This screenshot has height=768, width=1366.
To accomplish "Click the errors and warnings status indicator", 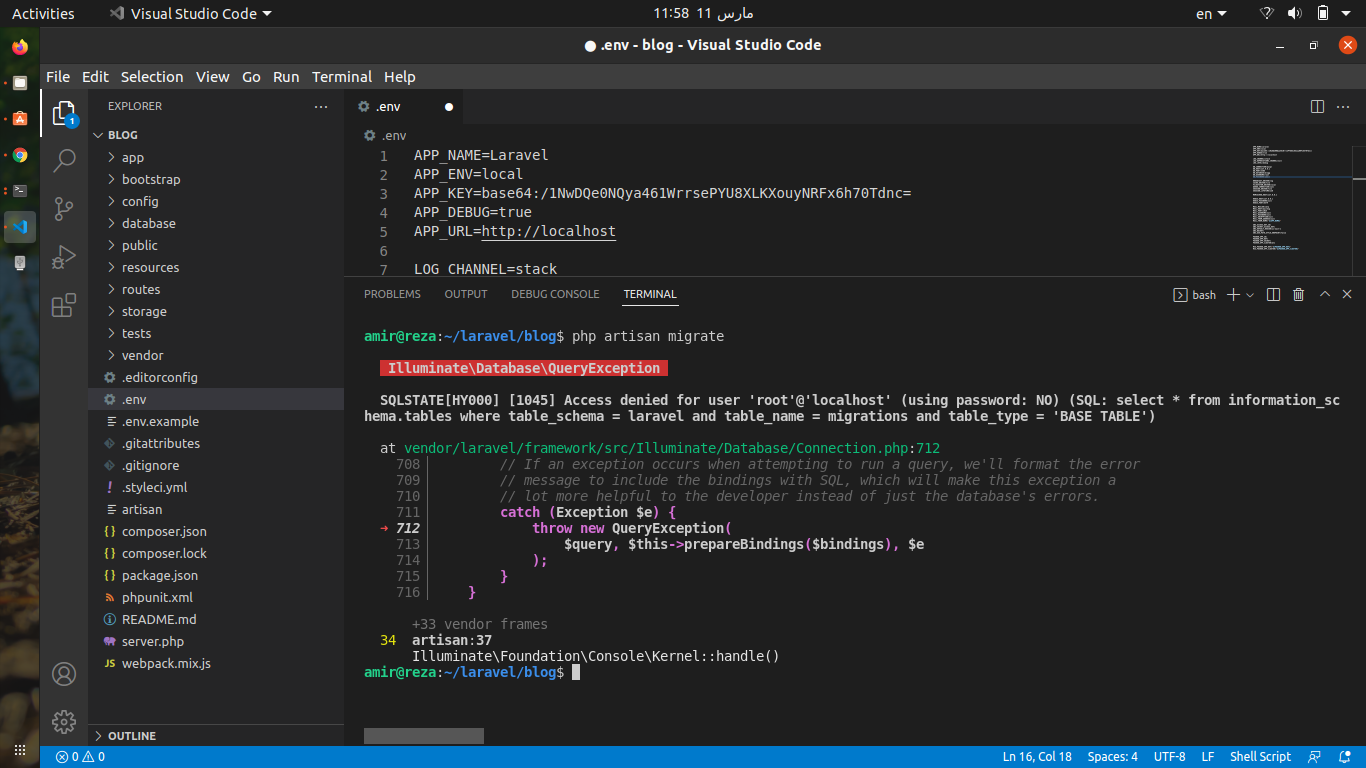I will coord(80,757).
